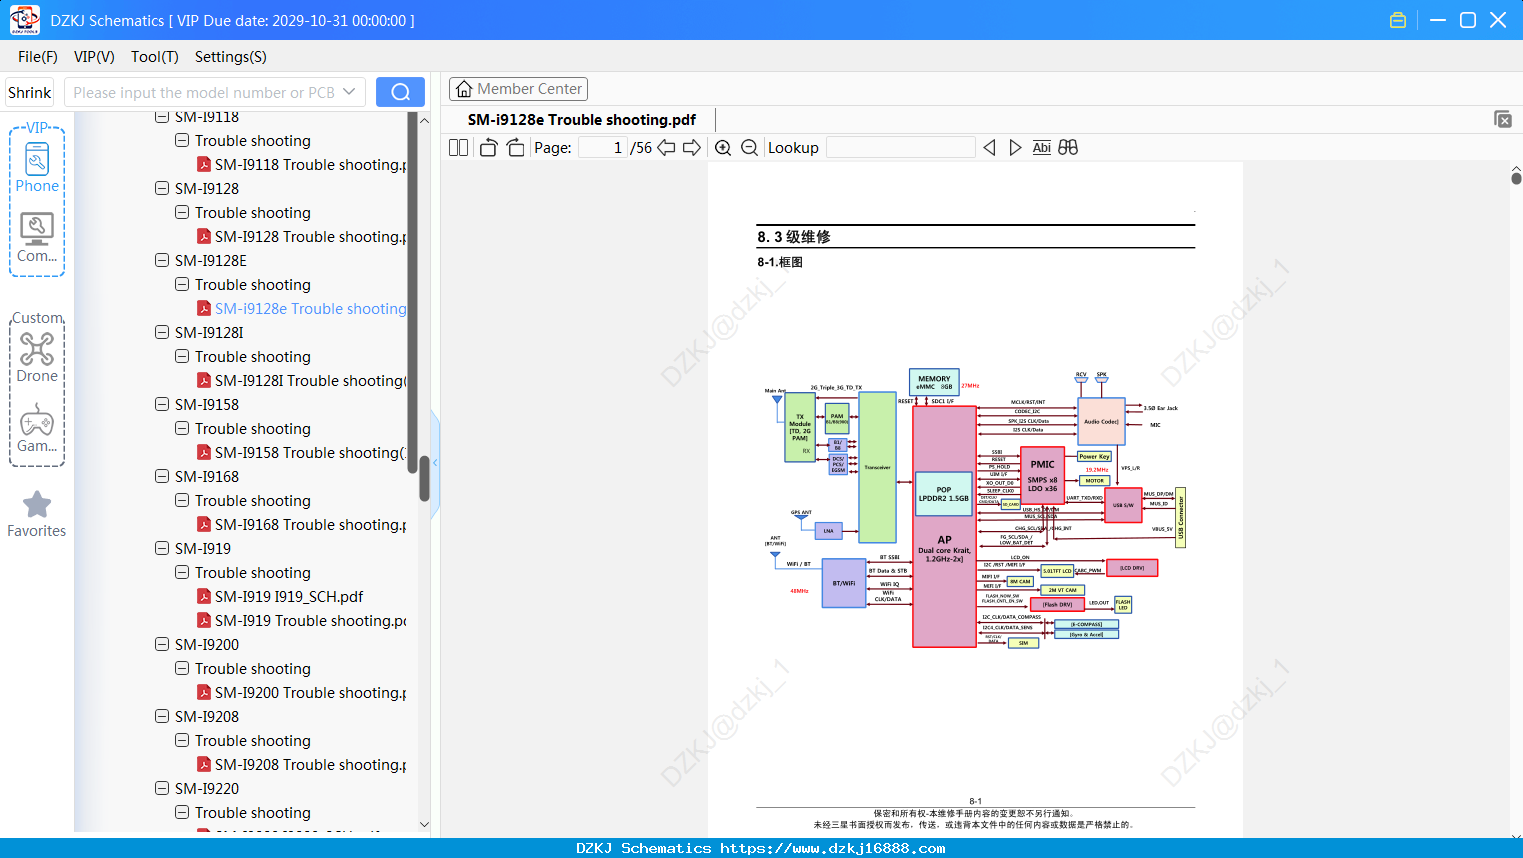Collapse the SM-I9168 tree node

(162, 476)
